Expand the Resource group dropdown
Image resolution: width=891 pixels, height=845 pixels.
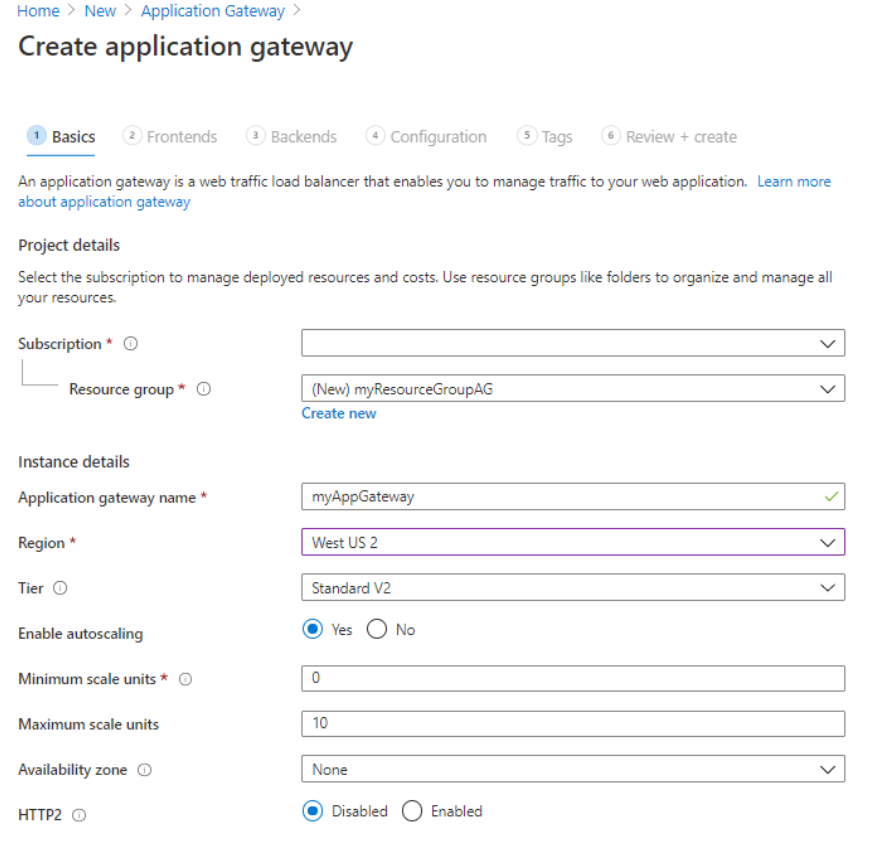click(x=573, y=388)
